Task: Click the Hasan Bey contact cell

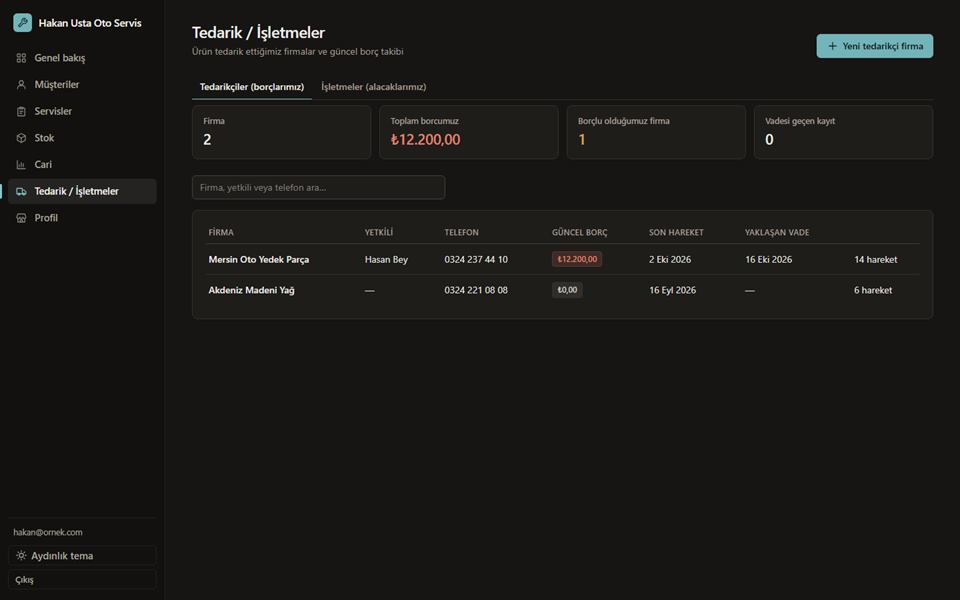Action: click(386, 260)
